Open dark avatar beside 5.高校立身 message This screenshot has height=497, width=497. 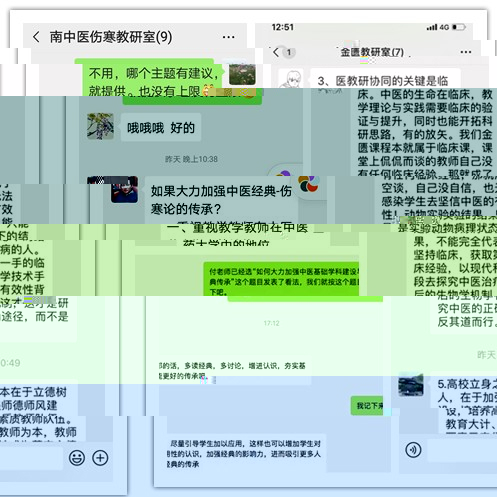click(411, 385)
